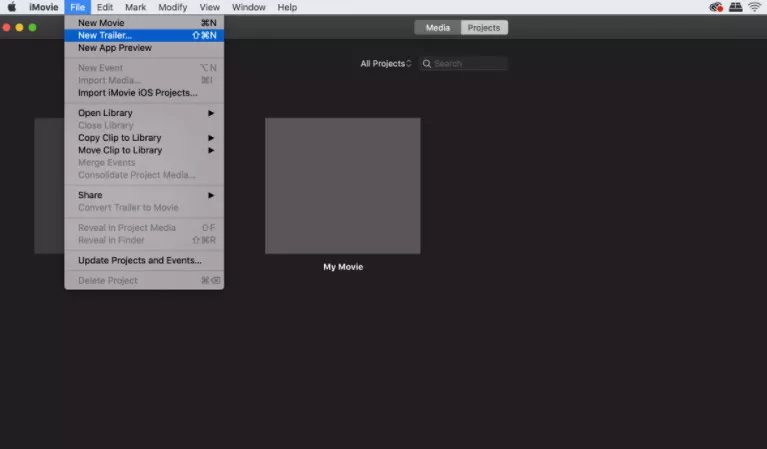Open the My Movie project thumbnail
The height and width of the screenshot is (449, 767).
pyautogui.click(x=342, y=185)
